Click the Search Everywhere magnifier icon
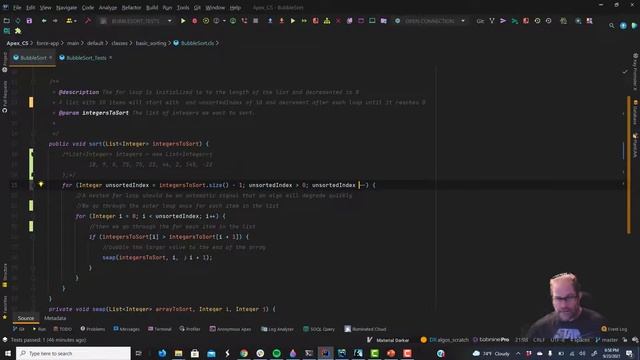The image size is (640, 360). click(611, 25)
